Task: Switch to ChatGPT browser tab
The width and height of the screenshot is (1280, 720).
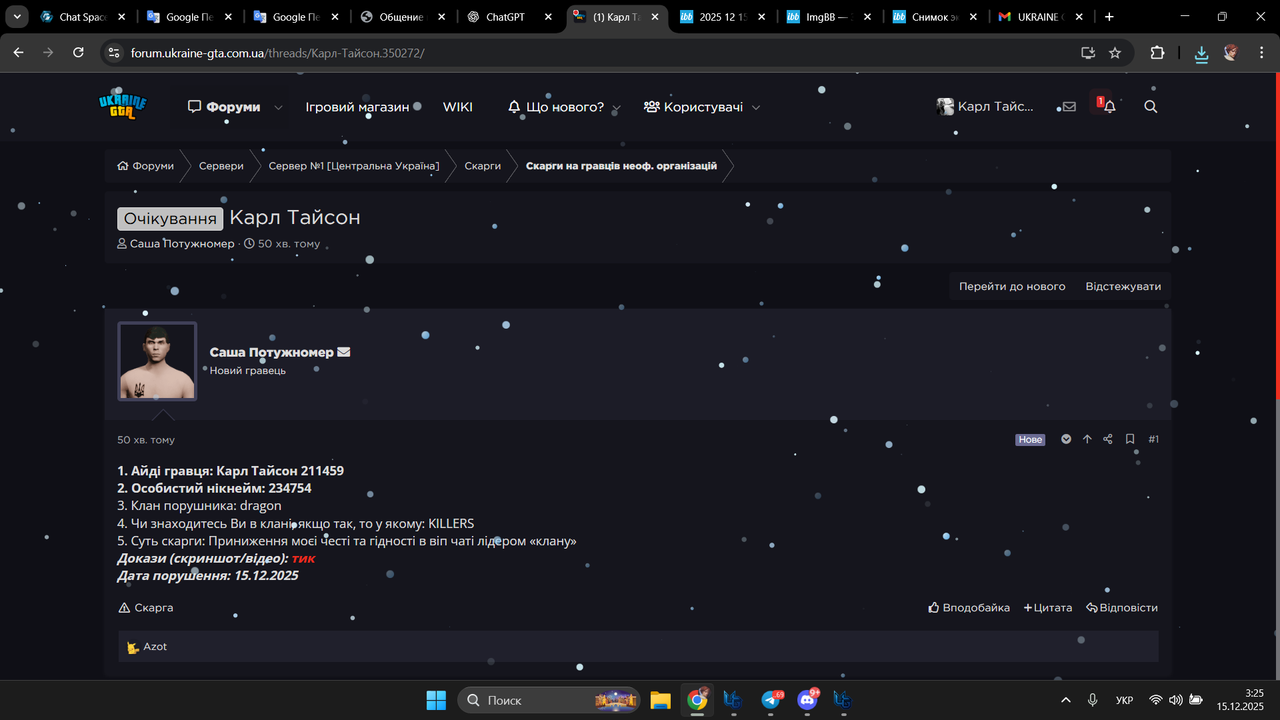Action: pos(512,17)
